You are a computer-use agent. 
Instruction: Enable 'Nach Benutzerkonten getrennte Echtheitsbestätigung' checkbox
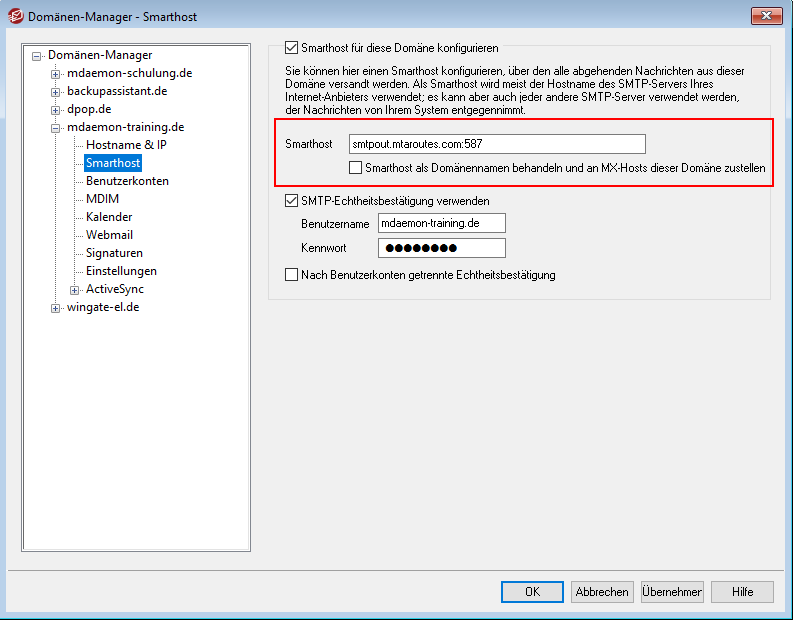tap(291, 275)
